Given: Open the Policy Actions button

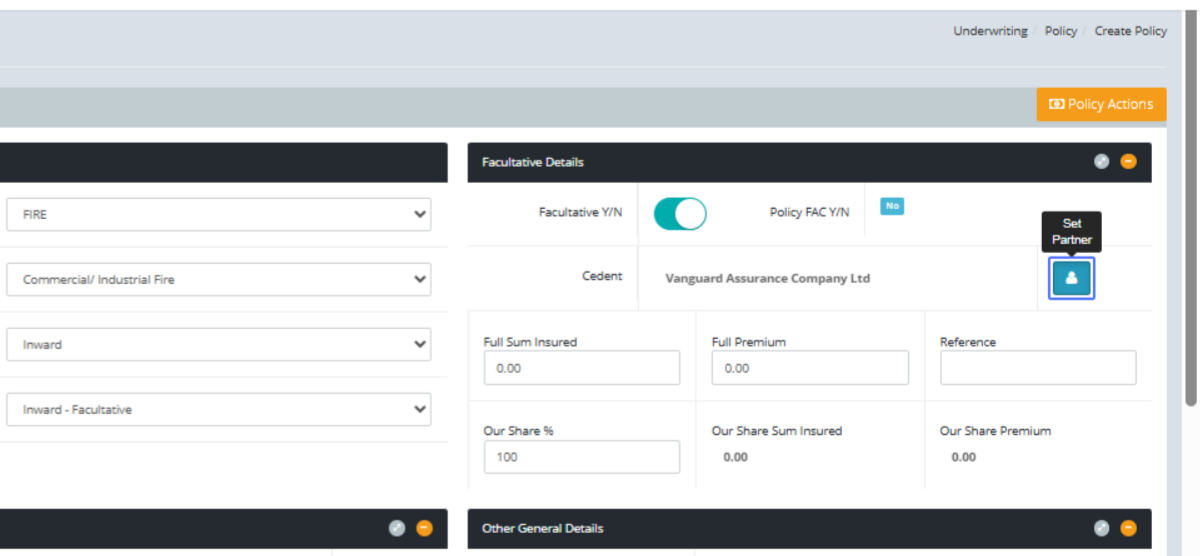Looking at the screenshot, I should point(1101,104).
